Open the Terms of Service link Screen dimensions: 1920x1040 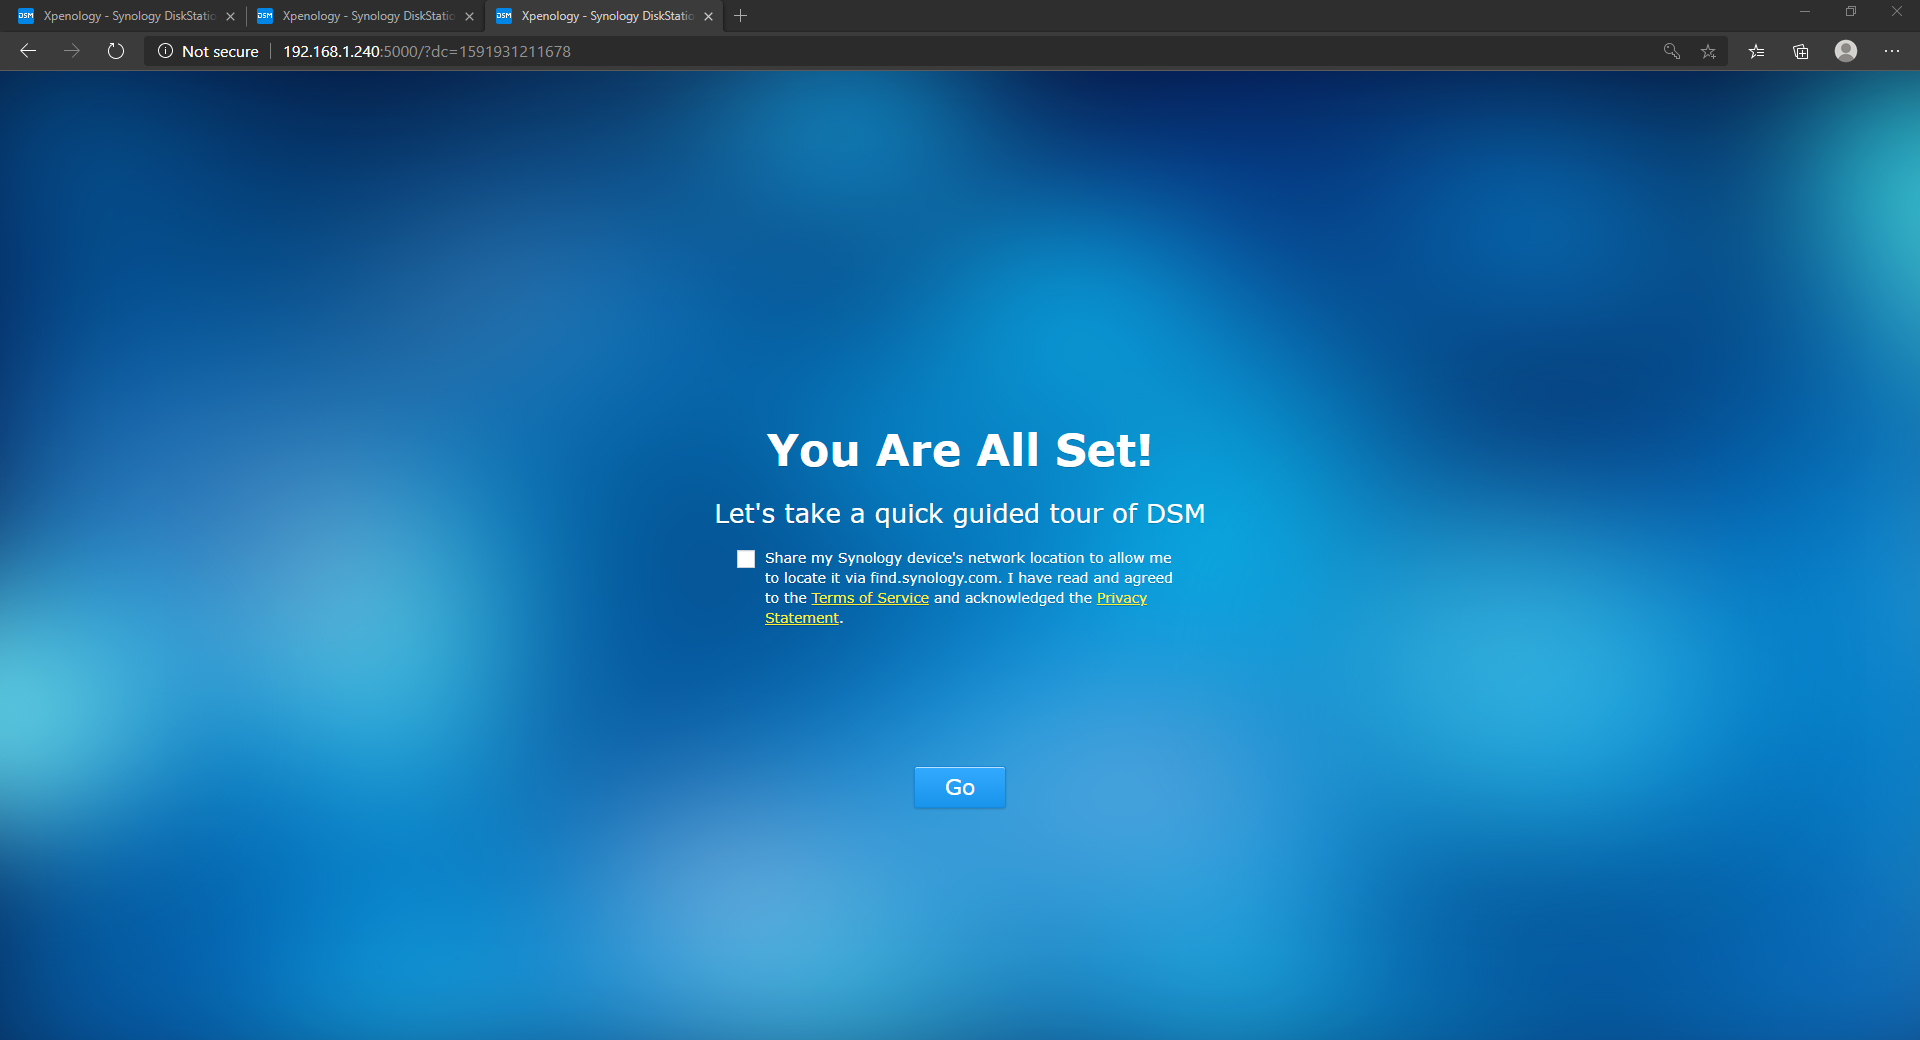tap(870, 598)
